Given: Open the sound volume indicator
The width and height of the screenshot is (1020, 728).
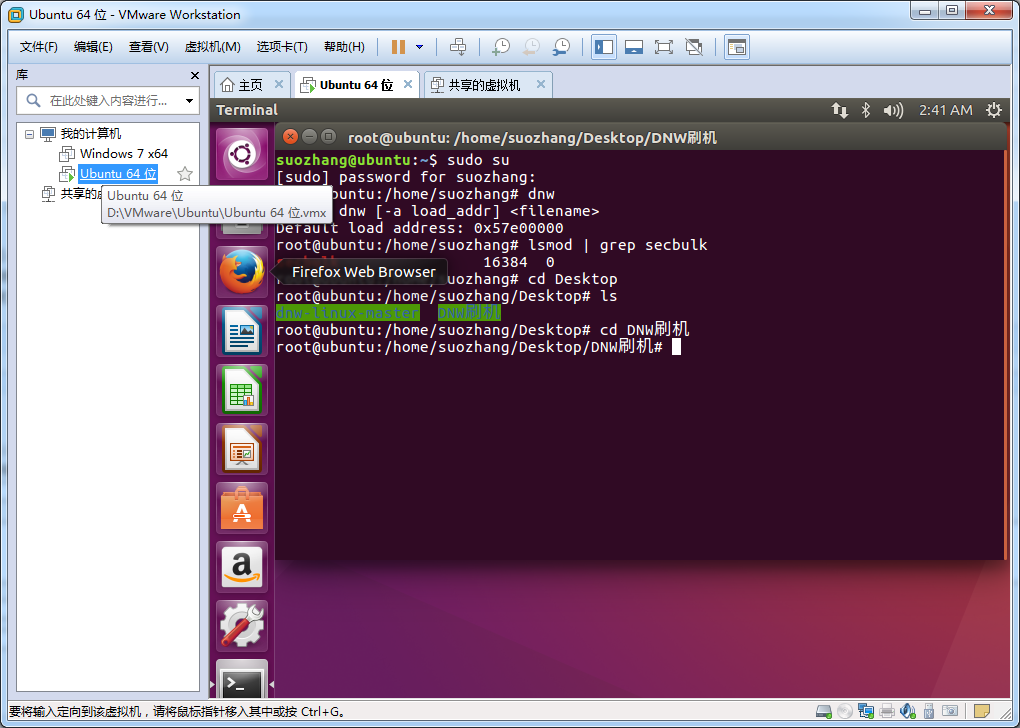Looking at the screenshot, I should (893, 111).
